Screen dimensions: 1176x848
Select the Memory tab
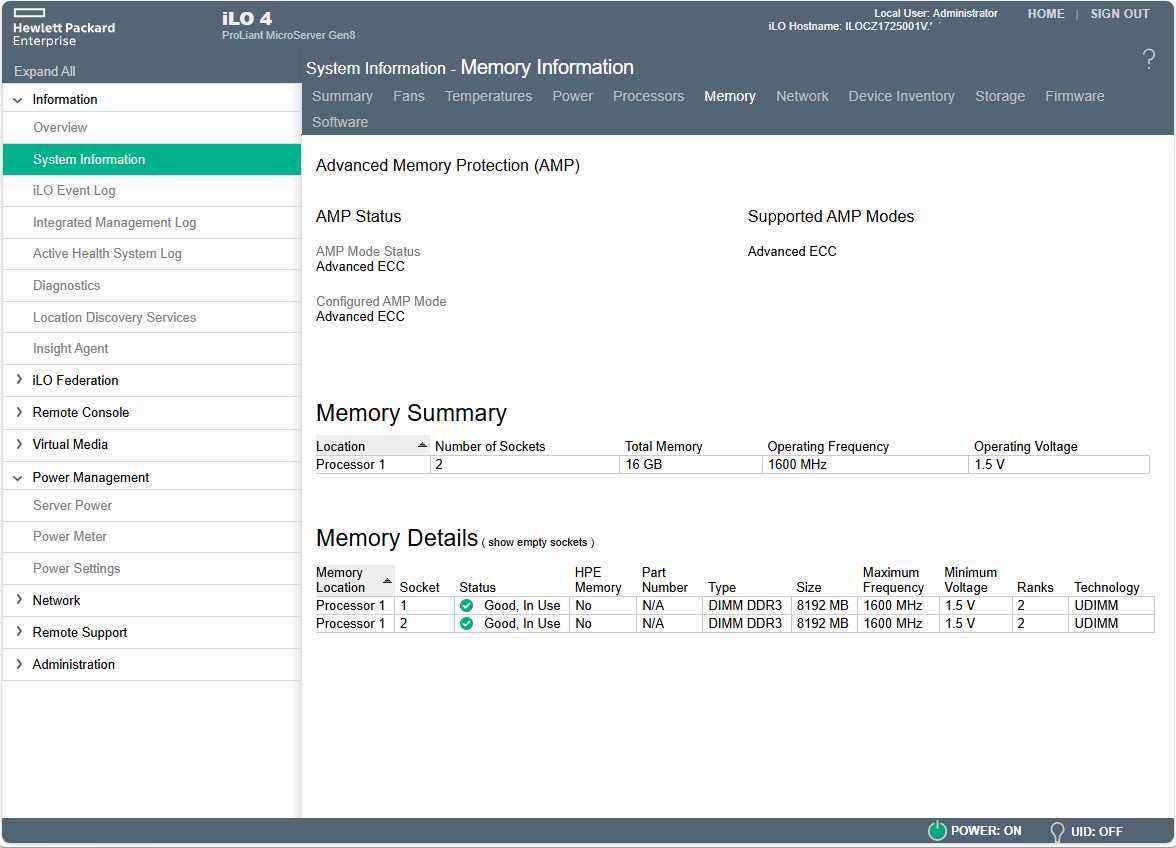730,96
